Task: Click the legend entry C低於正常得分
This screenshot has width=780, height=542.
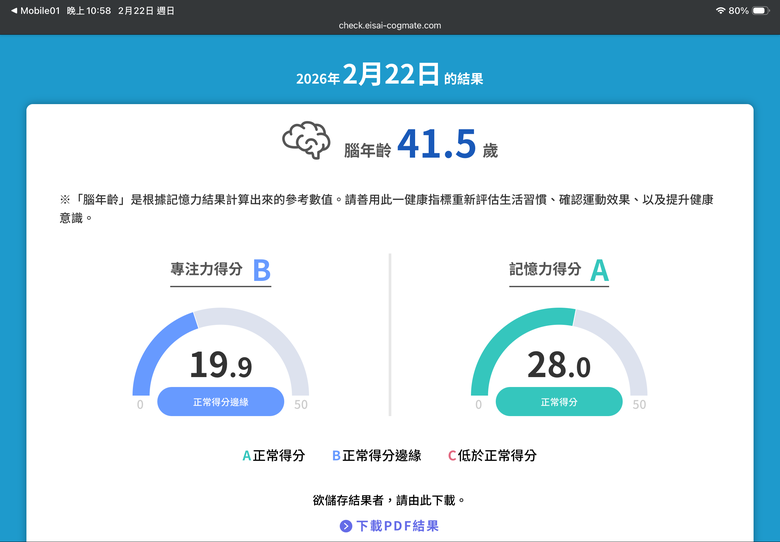Action: [492, 455]
